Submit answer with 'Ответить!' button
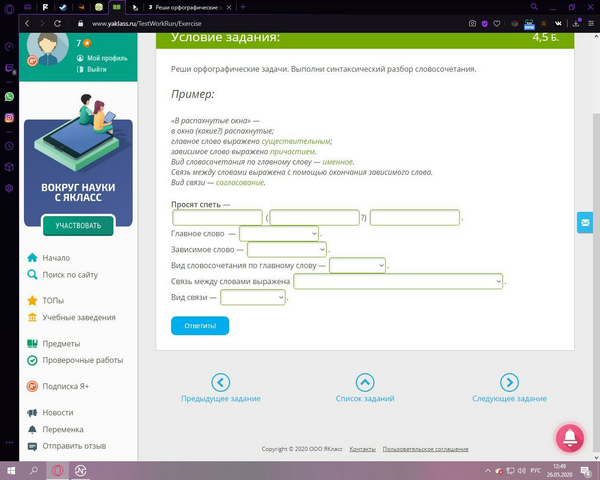 pos(200,326)
